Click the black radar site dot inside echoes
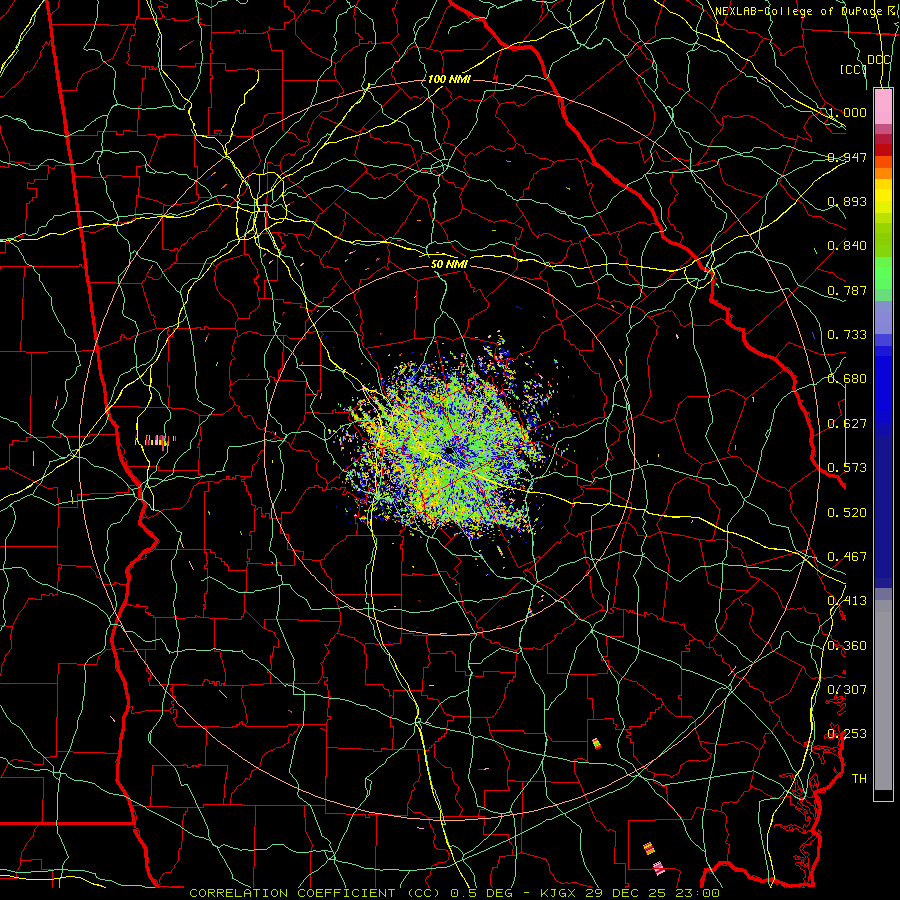900x900 pixels. point(448,452)
